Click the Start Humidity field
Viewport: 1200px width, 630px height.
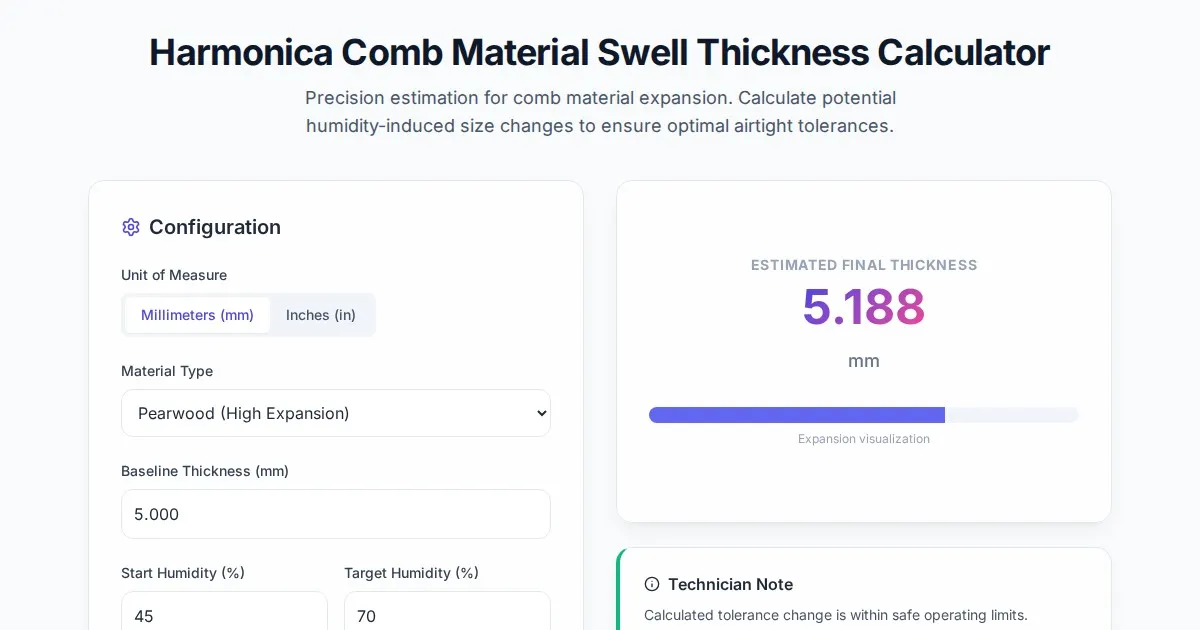tap(224, 614)
